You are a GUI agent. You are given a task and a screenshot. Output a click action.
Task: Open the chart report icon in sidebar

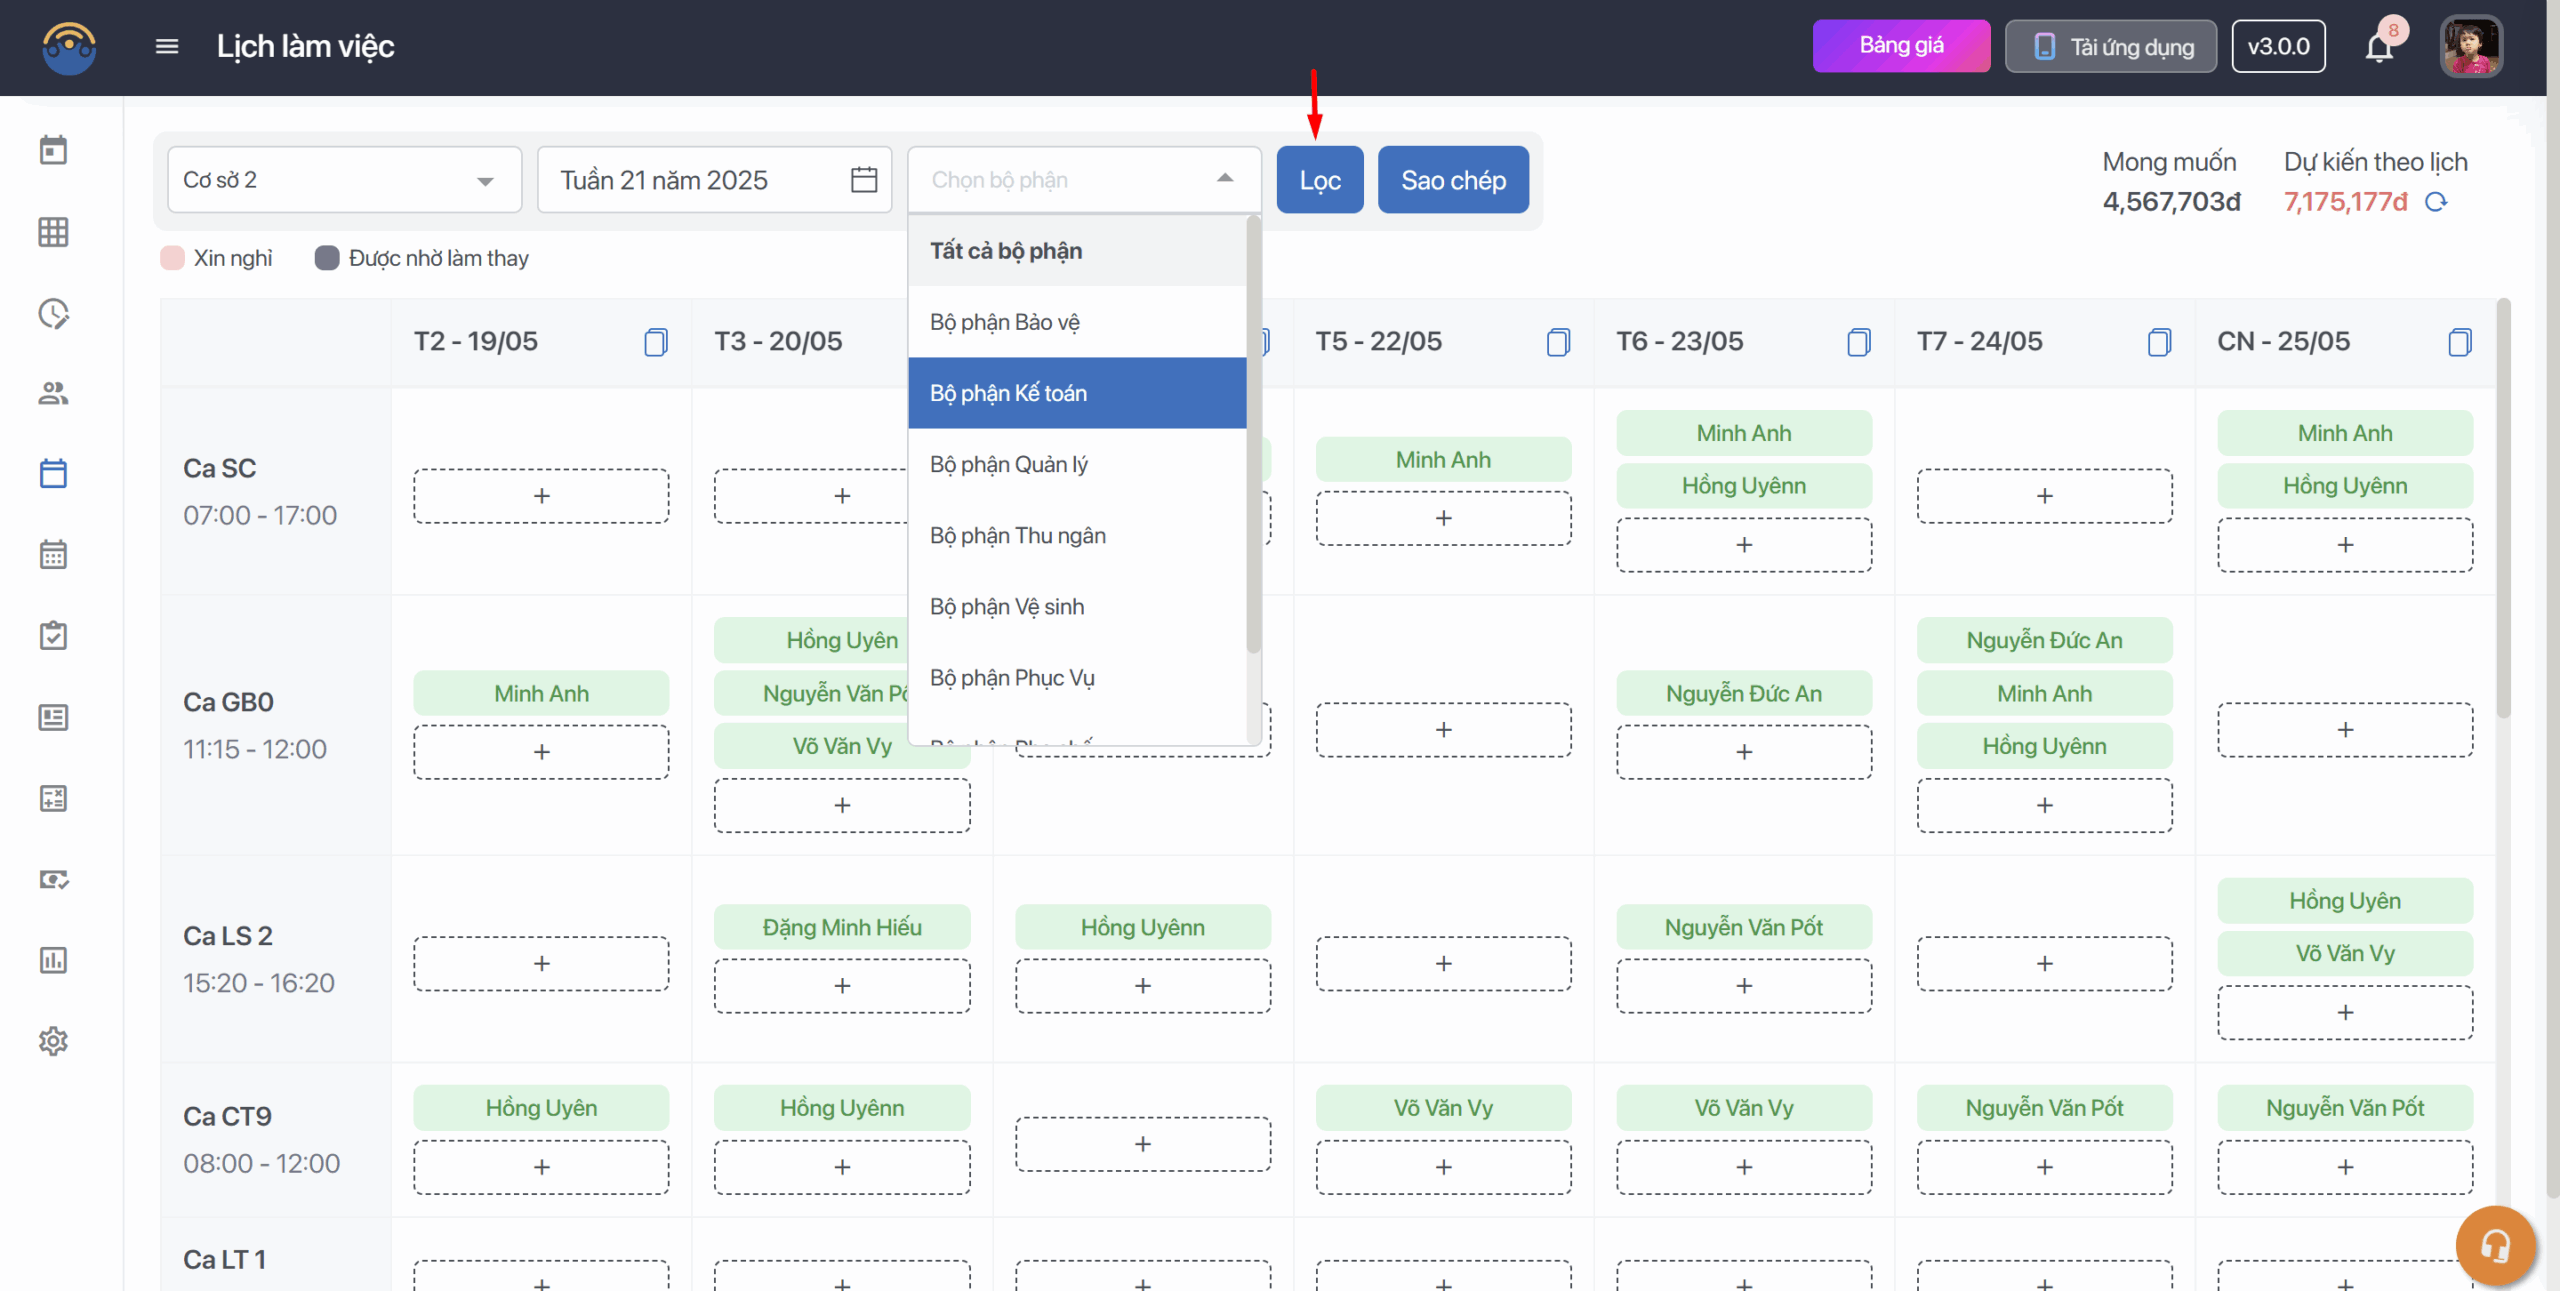click(x=53, y=960)
